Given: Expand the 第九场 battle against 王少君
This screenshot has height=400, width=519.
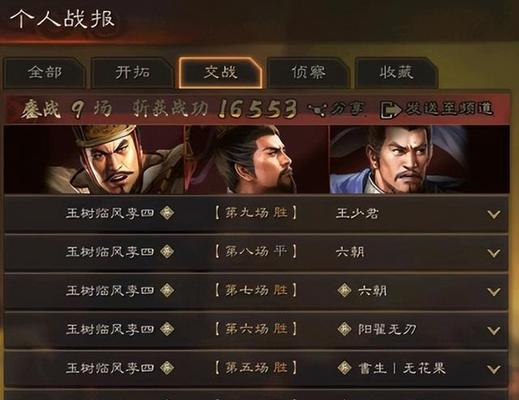Looking at the screenshot, I should click(494, 214).
